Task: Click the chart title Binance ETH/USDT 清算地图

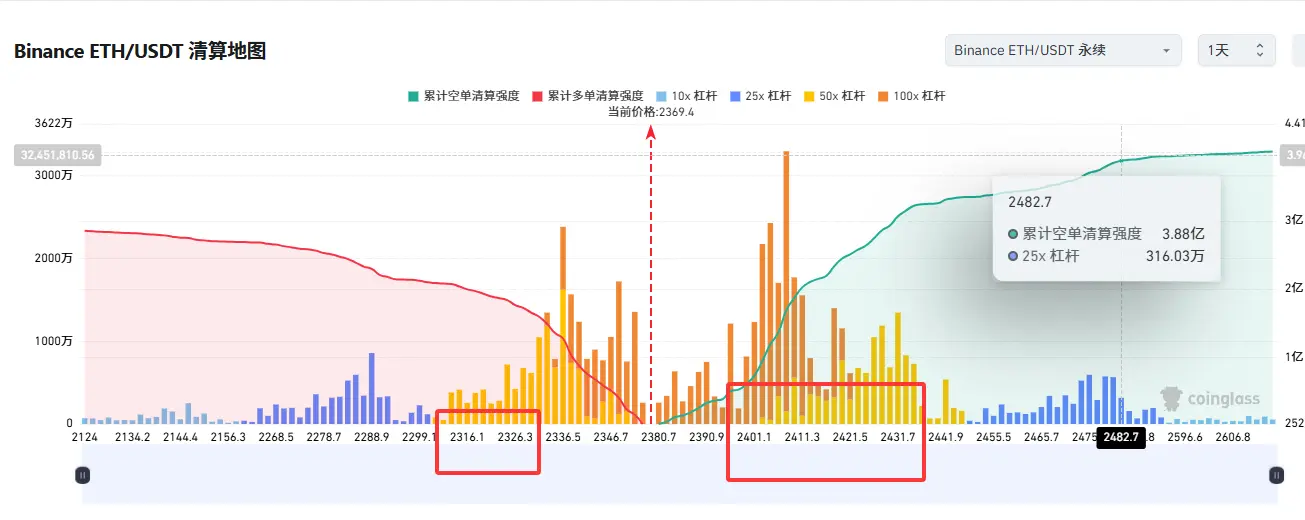Action: coord(140,51)
